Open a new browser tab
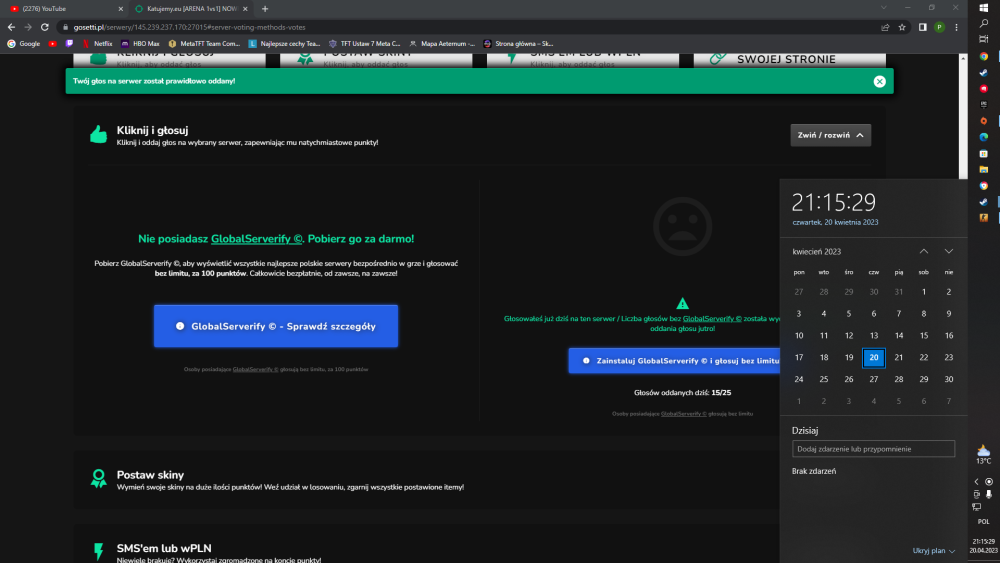Image resolution: width=1000 pixels, height=563 pixels. pyautogui.click(x=265, y=9)
